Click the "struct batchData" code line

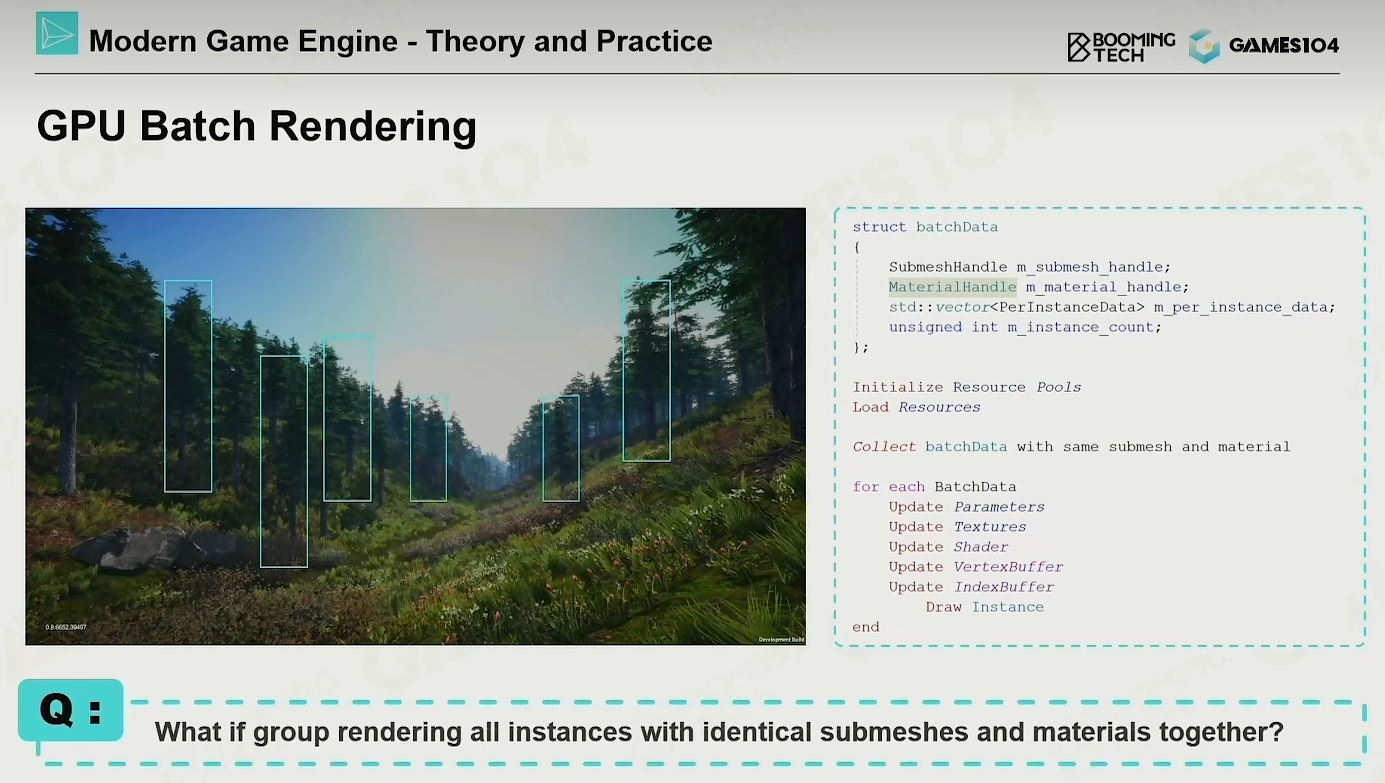925,227
